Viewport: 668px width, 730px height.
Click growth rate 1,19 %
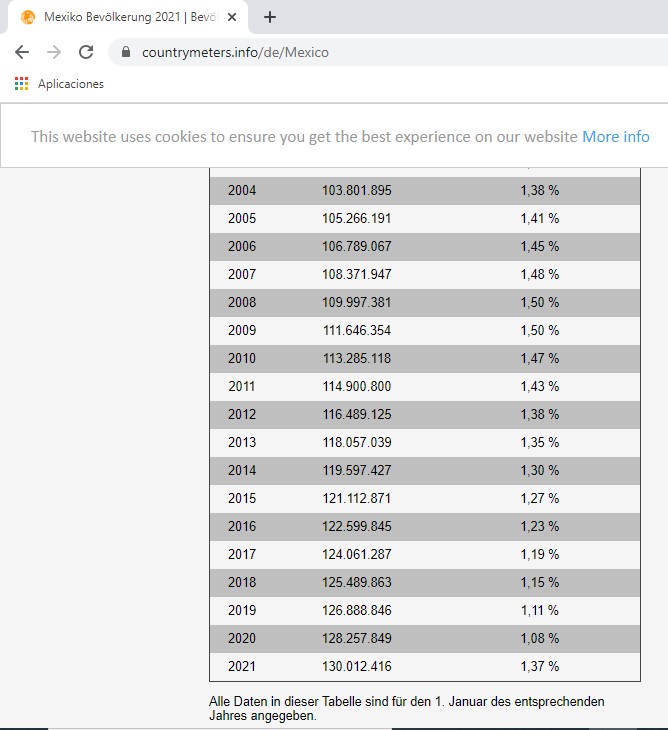(540, 554)
